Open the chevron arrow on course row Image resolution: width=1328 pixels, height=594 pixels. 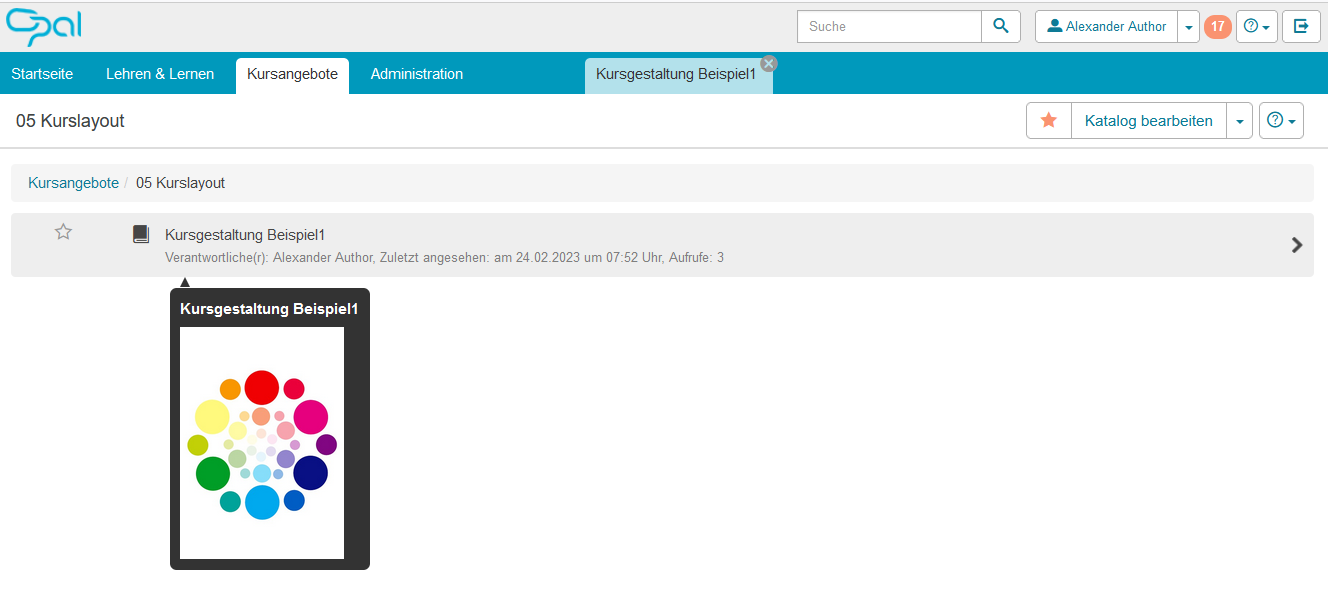click(x=1297, y=245)
